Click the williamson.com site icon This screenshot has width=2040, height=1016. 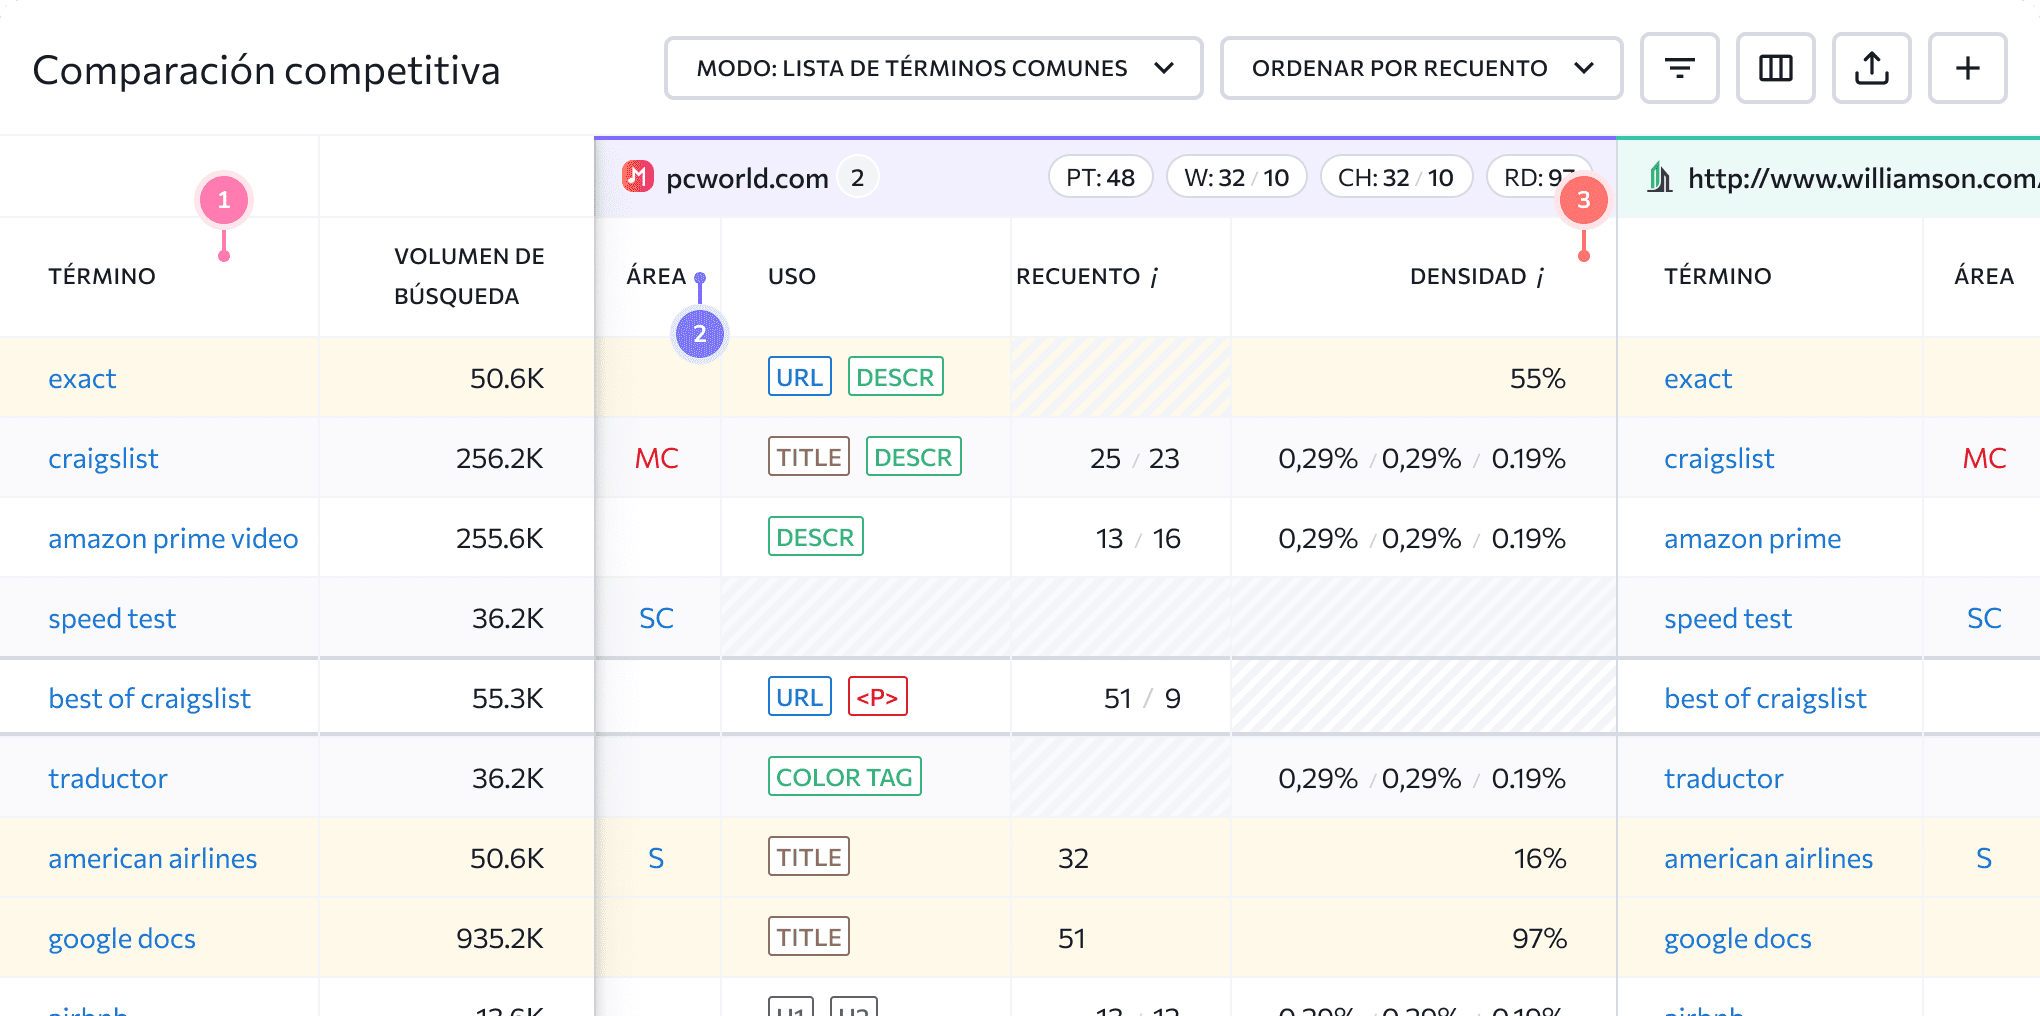coord(1660,177)
